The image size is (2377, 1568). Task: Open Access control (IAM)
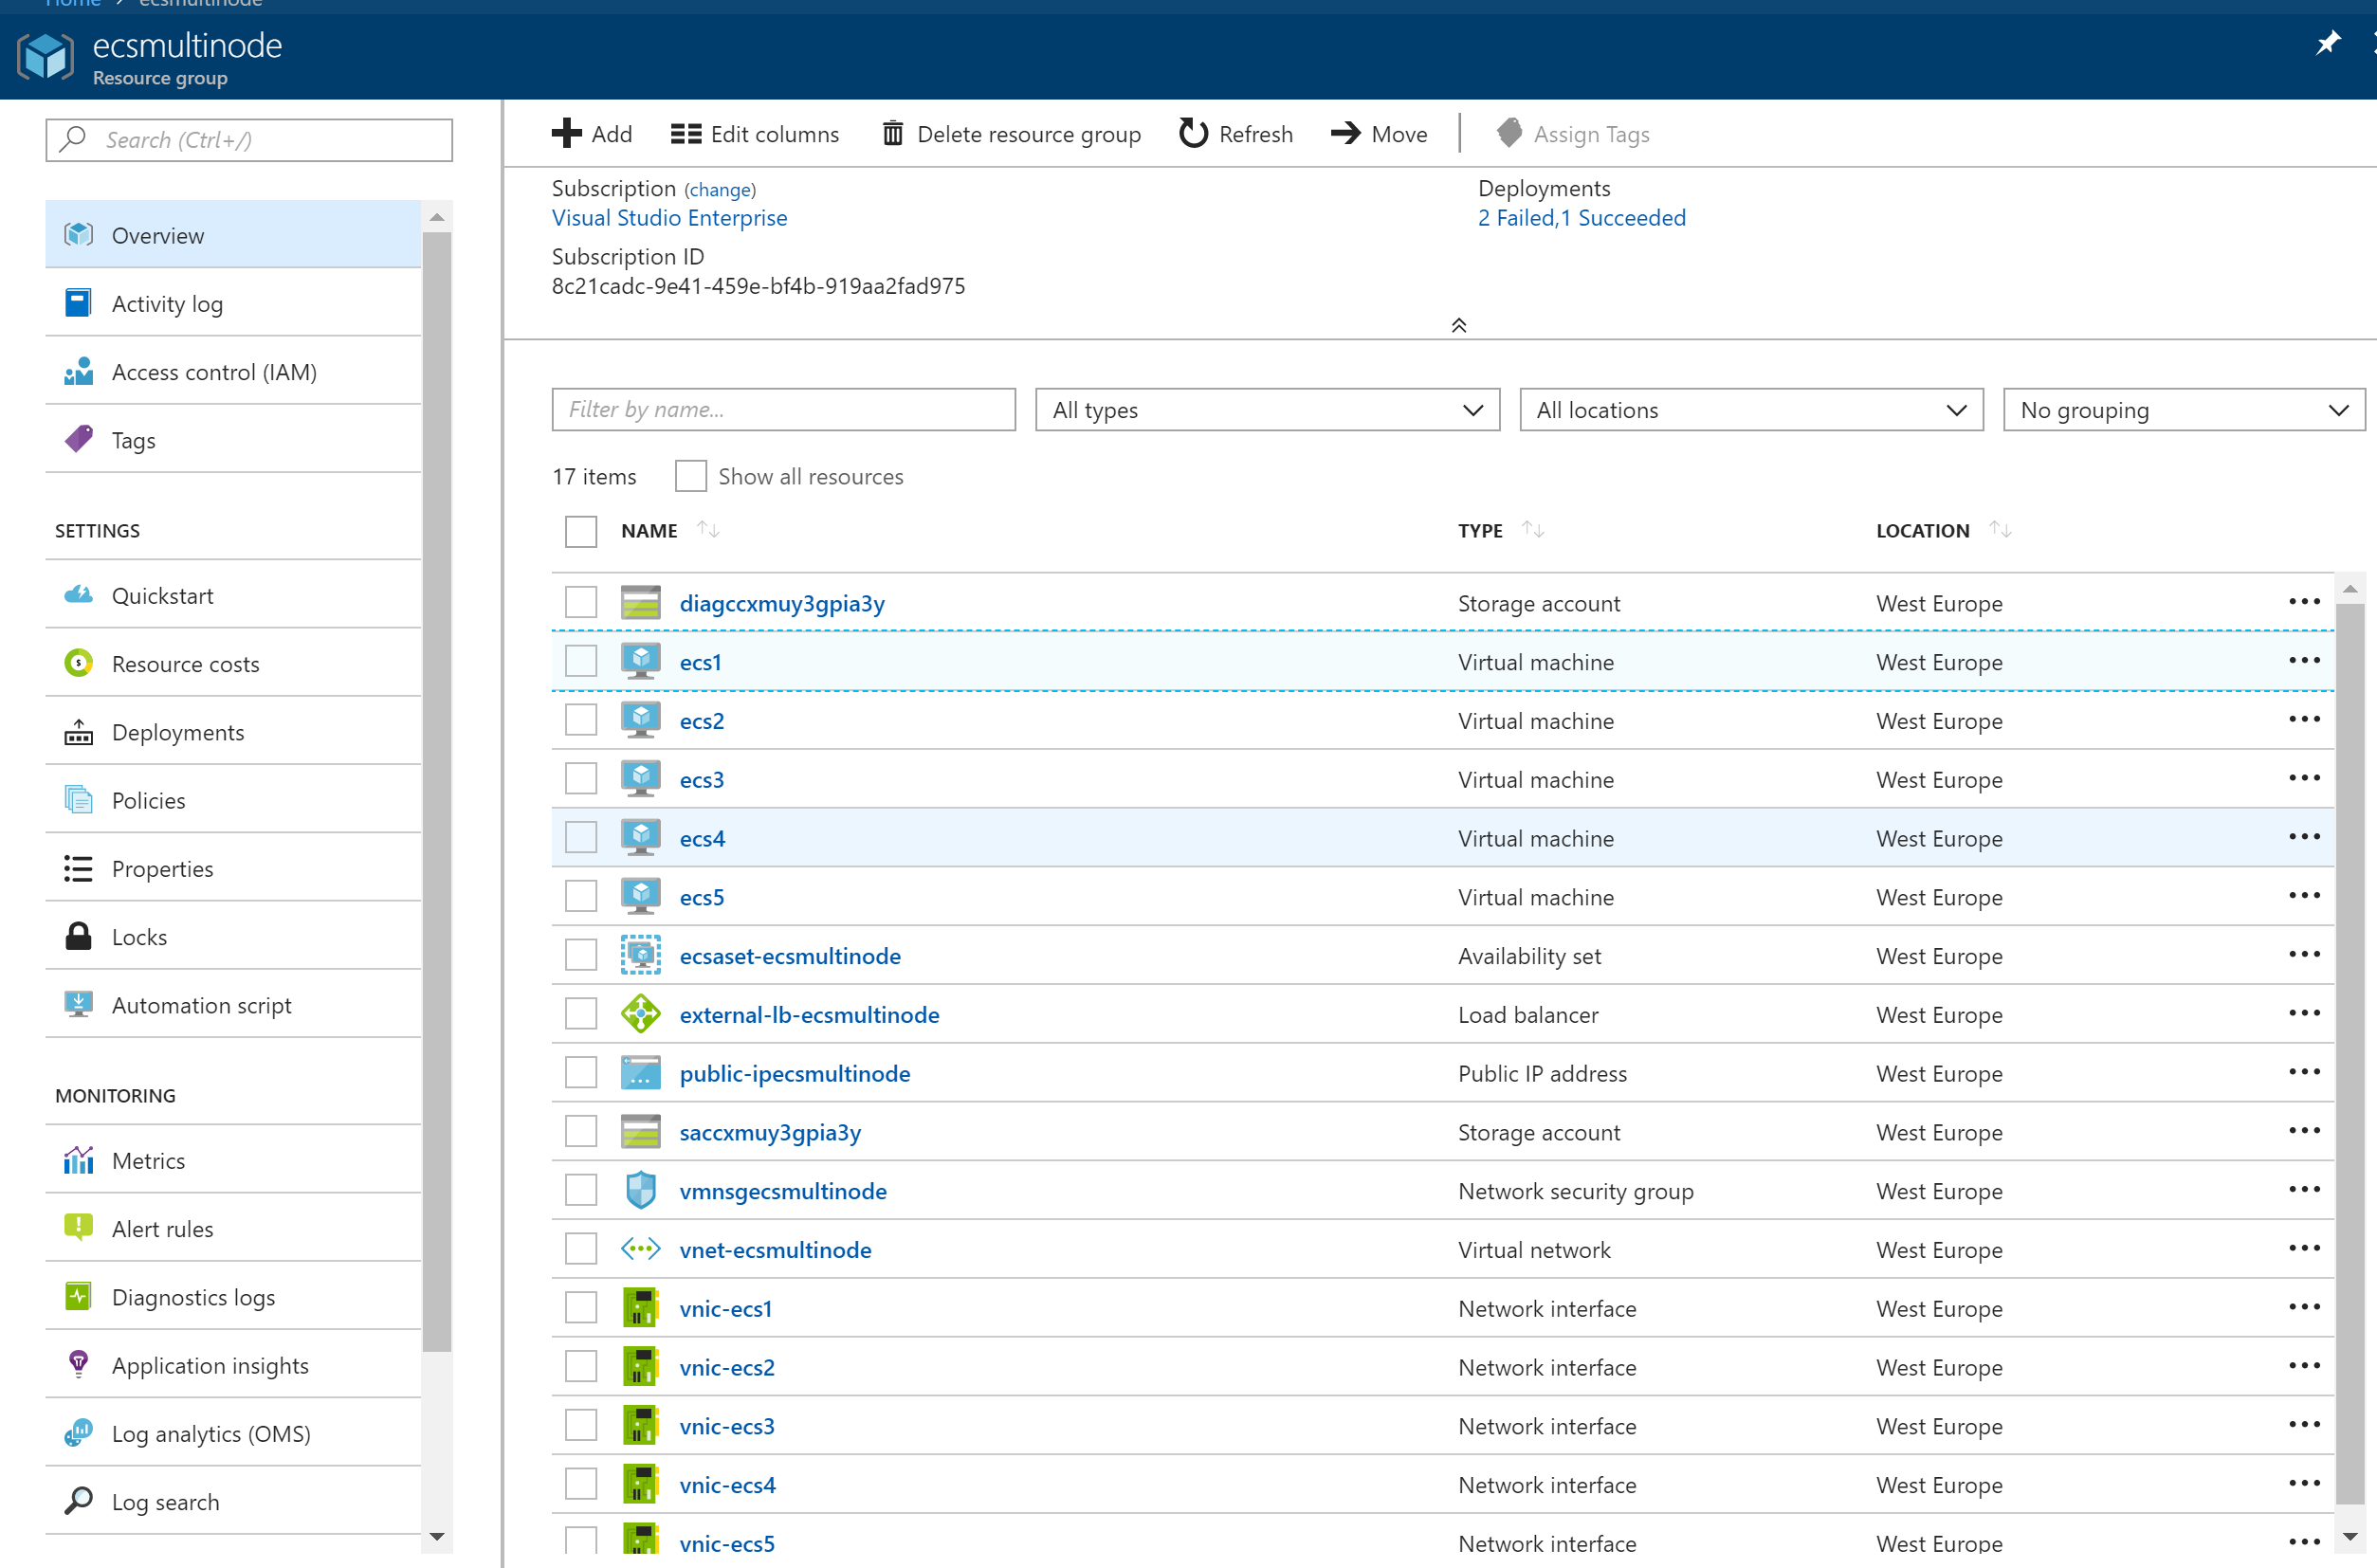pyautogui.click(x=233, y=371)
